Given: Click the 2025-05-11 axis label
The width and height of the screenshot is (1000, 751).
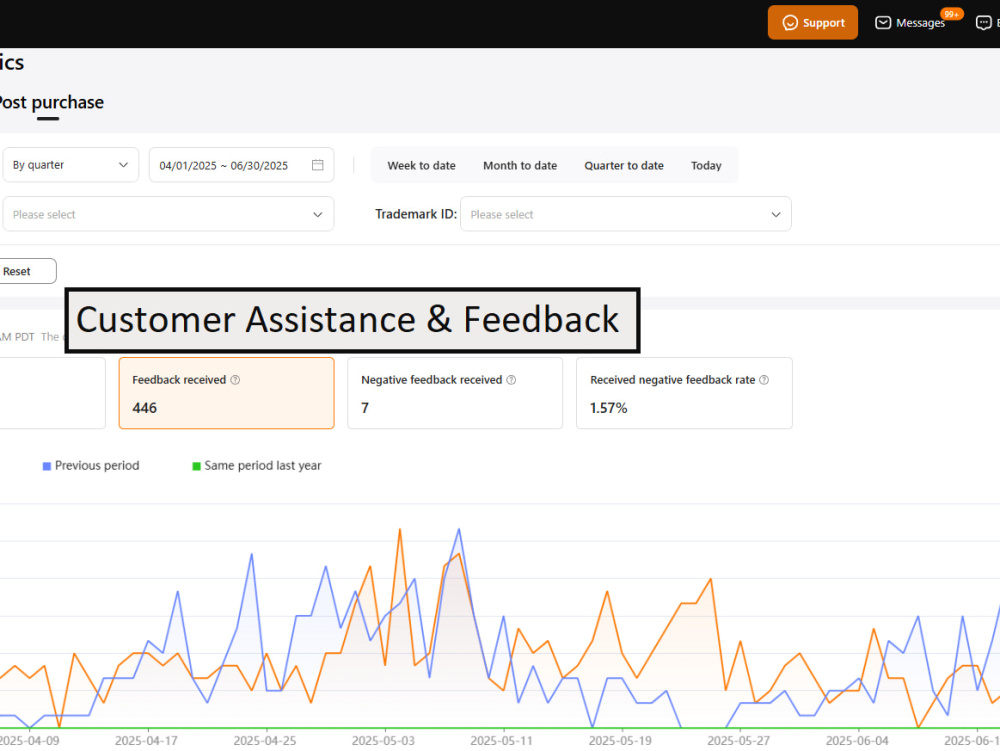Looking at the screenshot, I should 501,741.
